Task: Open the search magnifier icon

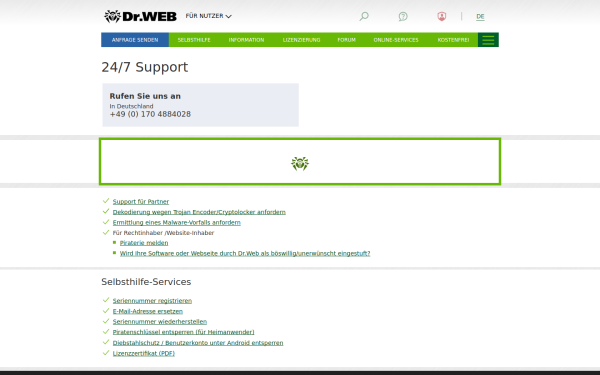Action: coord(364,16)
